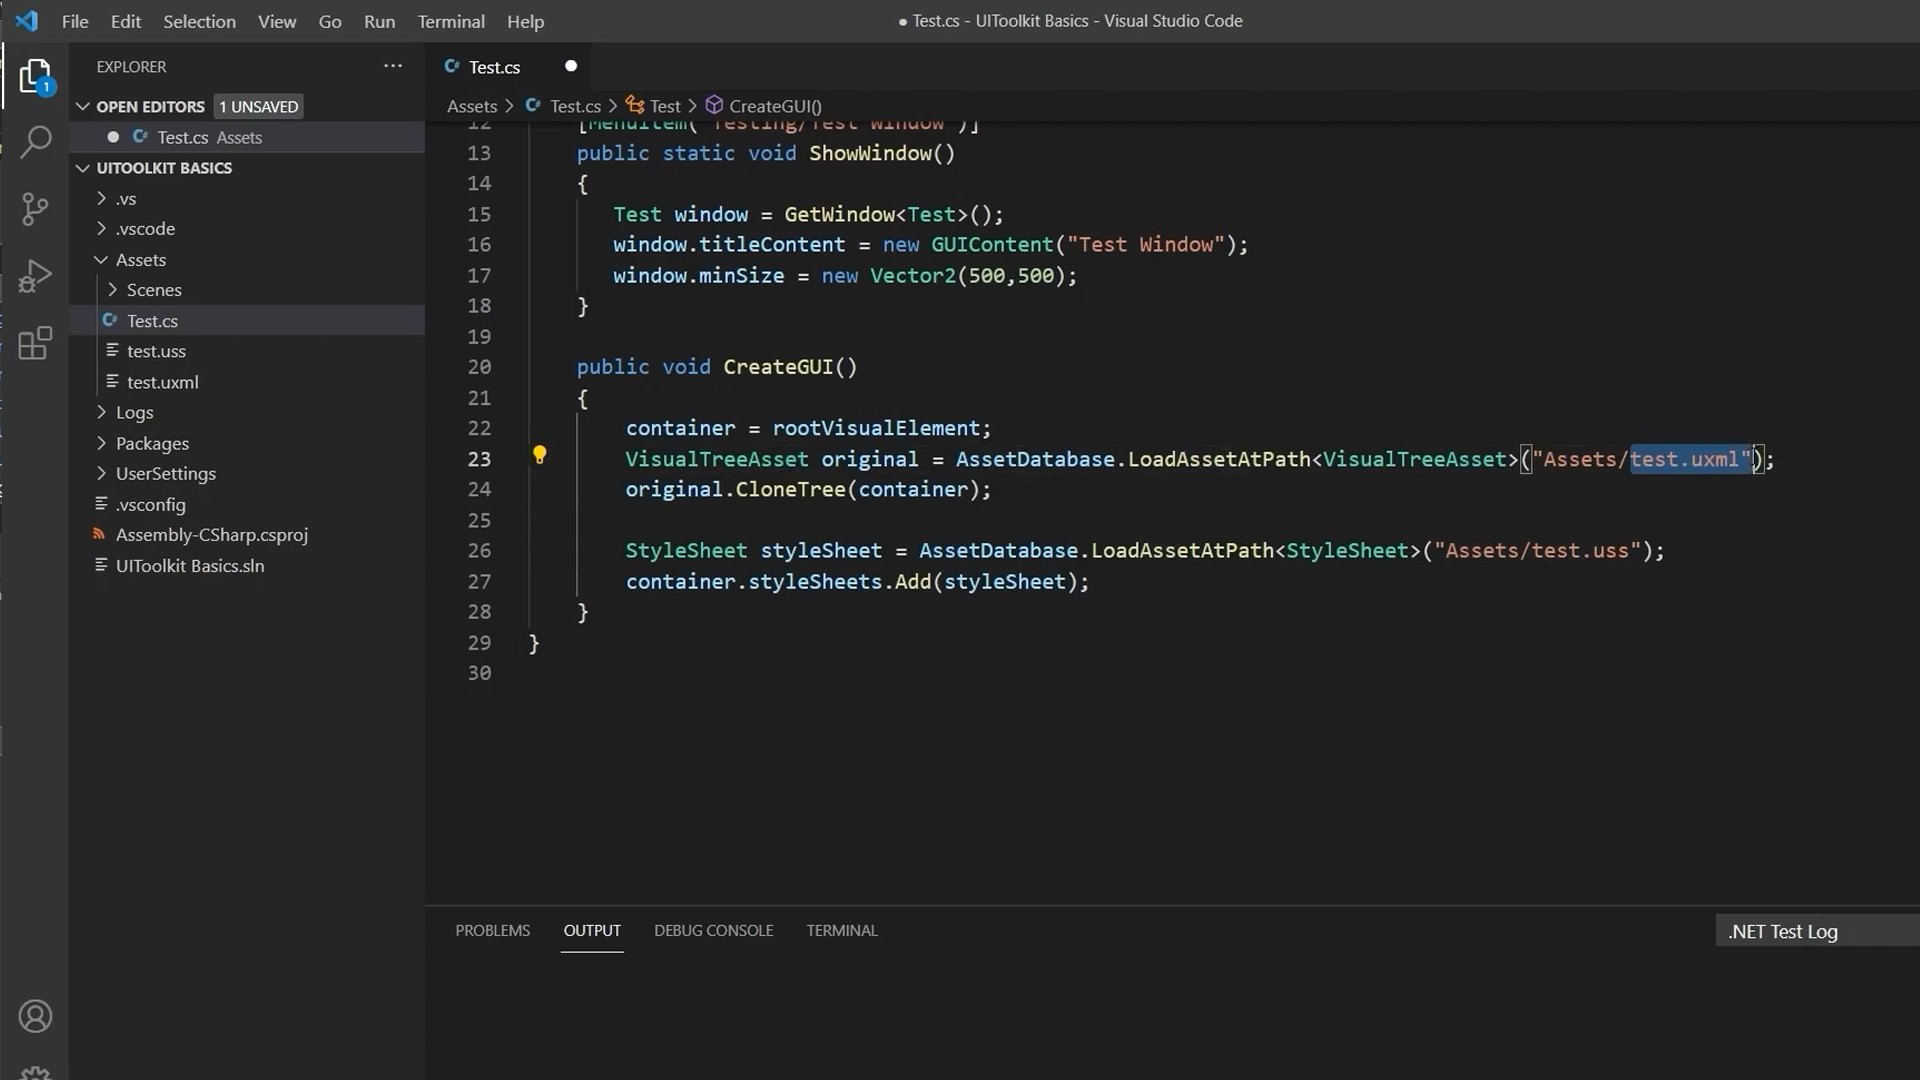Open the Edit menu
This screenshot has width=1920, height=1080.
pos(126,21)
